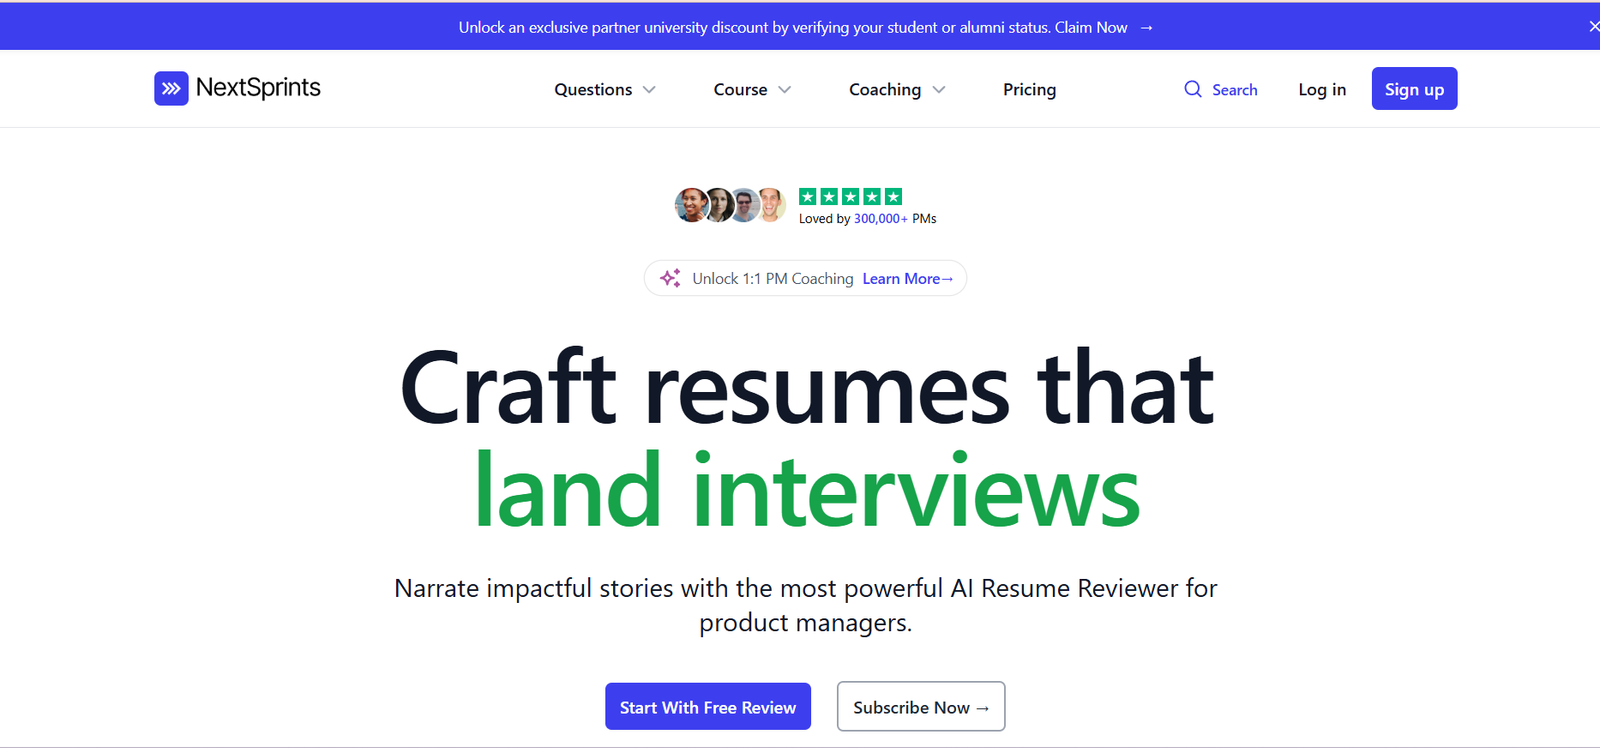Click the Unlock 1:1 PM Coaching text
The image size is (1600, 748).
click(x=773, y=279)
